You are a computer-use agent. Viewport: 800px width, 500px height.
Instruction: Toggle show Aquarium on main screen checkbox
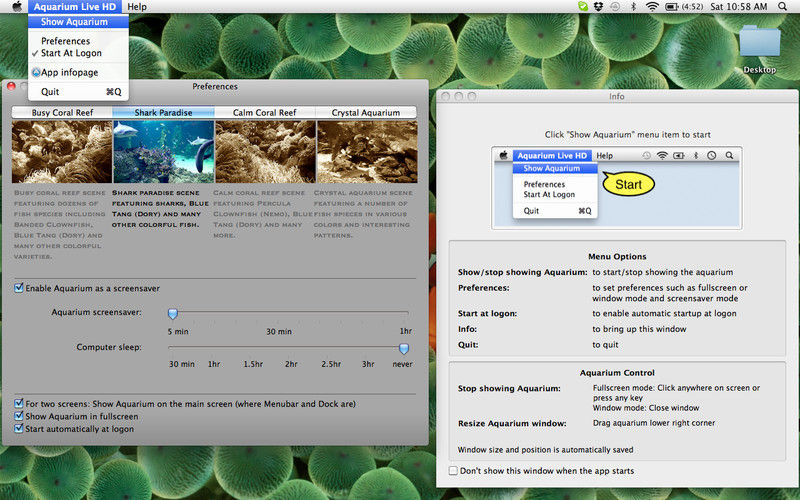tap(19, 404)
